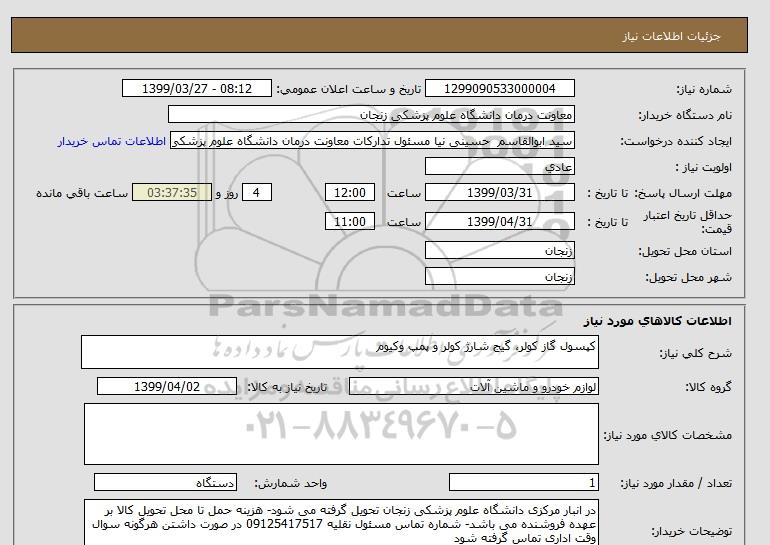Click the label گروه کالا
This screenshot has height=545, width=770.
tap(709, 387)
